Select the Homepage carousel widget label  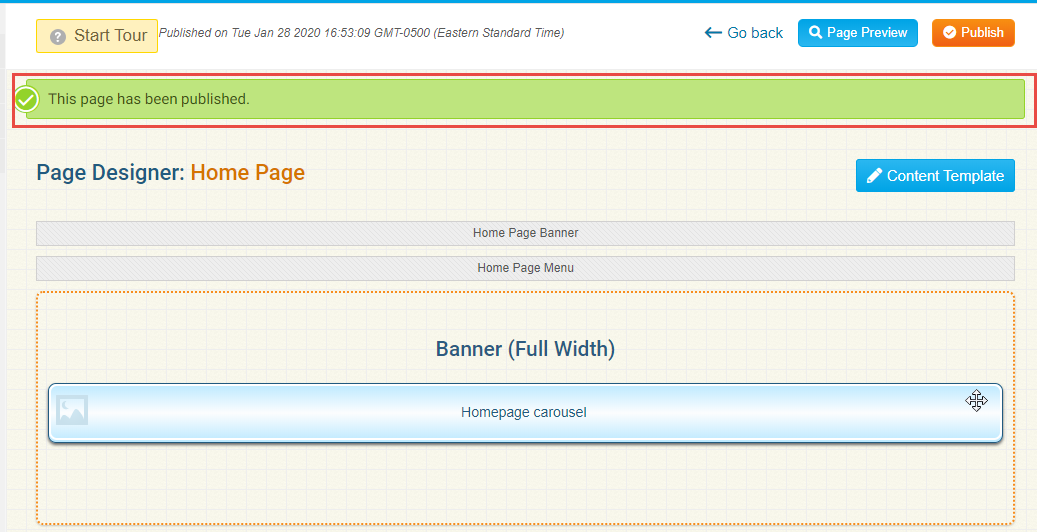(x=523, y=412)
